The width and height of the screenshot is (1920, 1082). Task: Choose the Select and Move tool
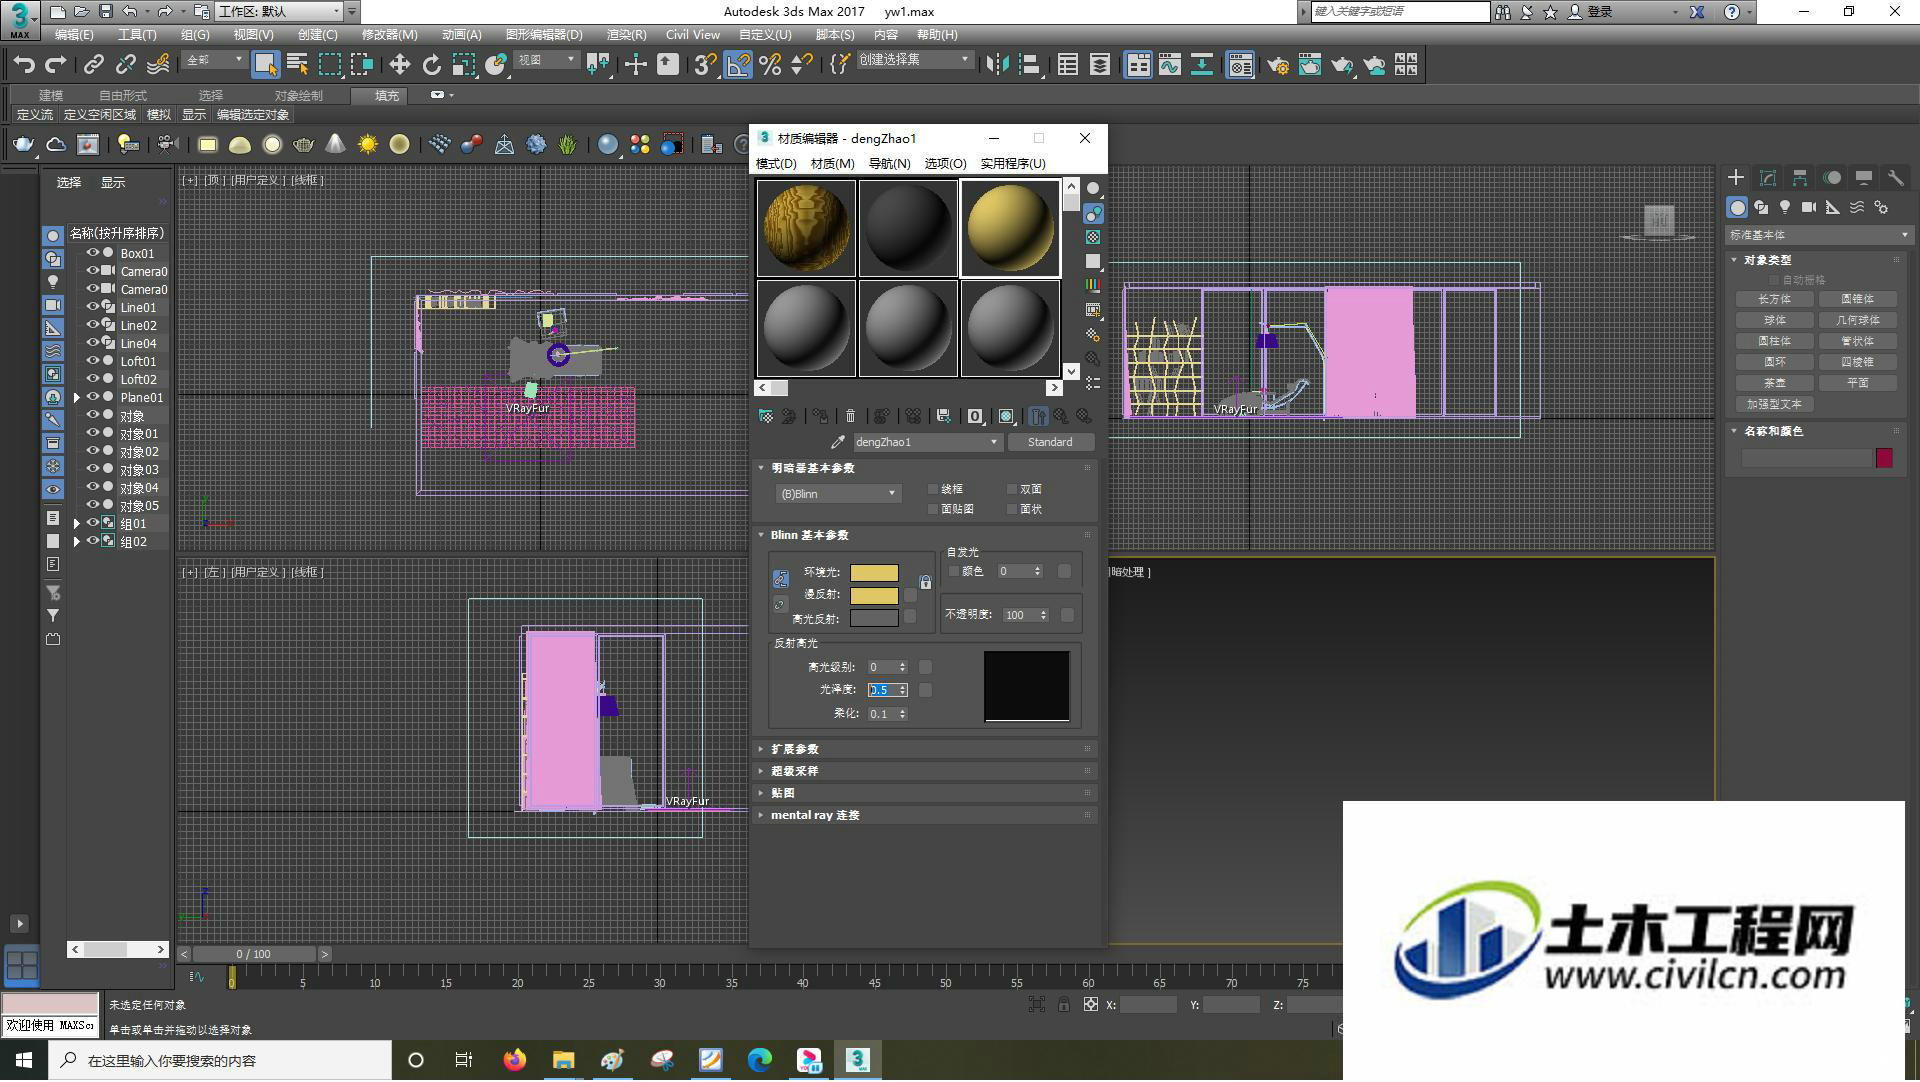point(399,65)
